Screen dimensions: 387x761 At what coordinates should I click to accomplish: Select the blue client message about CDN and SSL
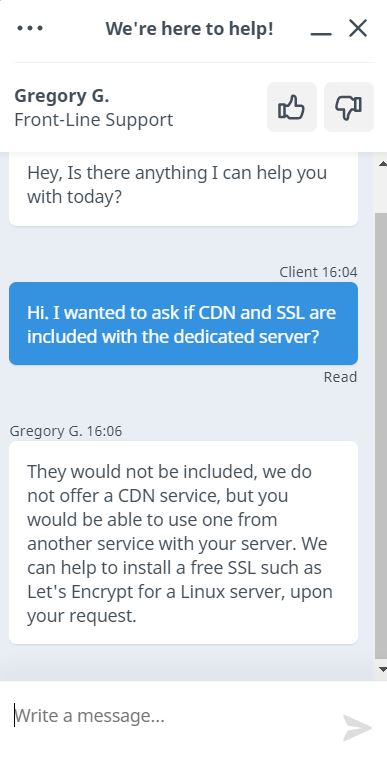pyautogui.click(x=184, y=324)
